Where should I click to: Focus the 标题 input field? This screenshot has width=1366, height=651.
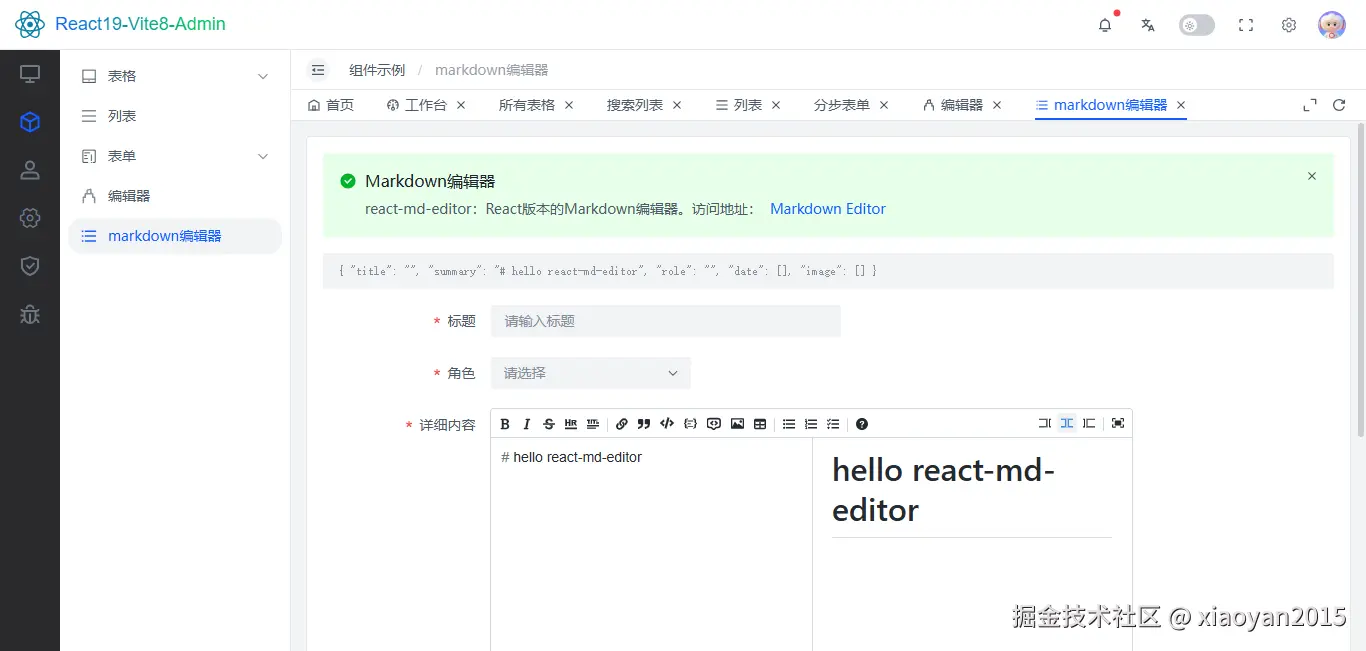[666, 321]
